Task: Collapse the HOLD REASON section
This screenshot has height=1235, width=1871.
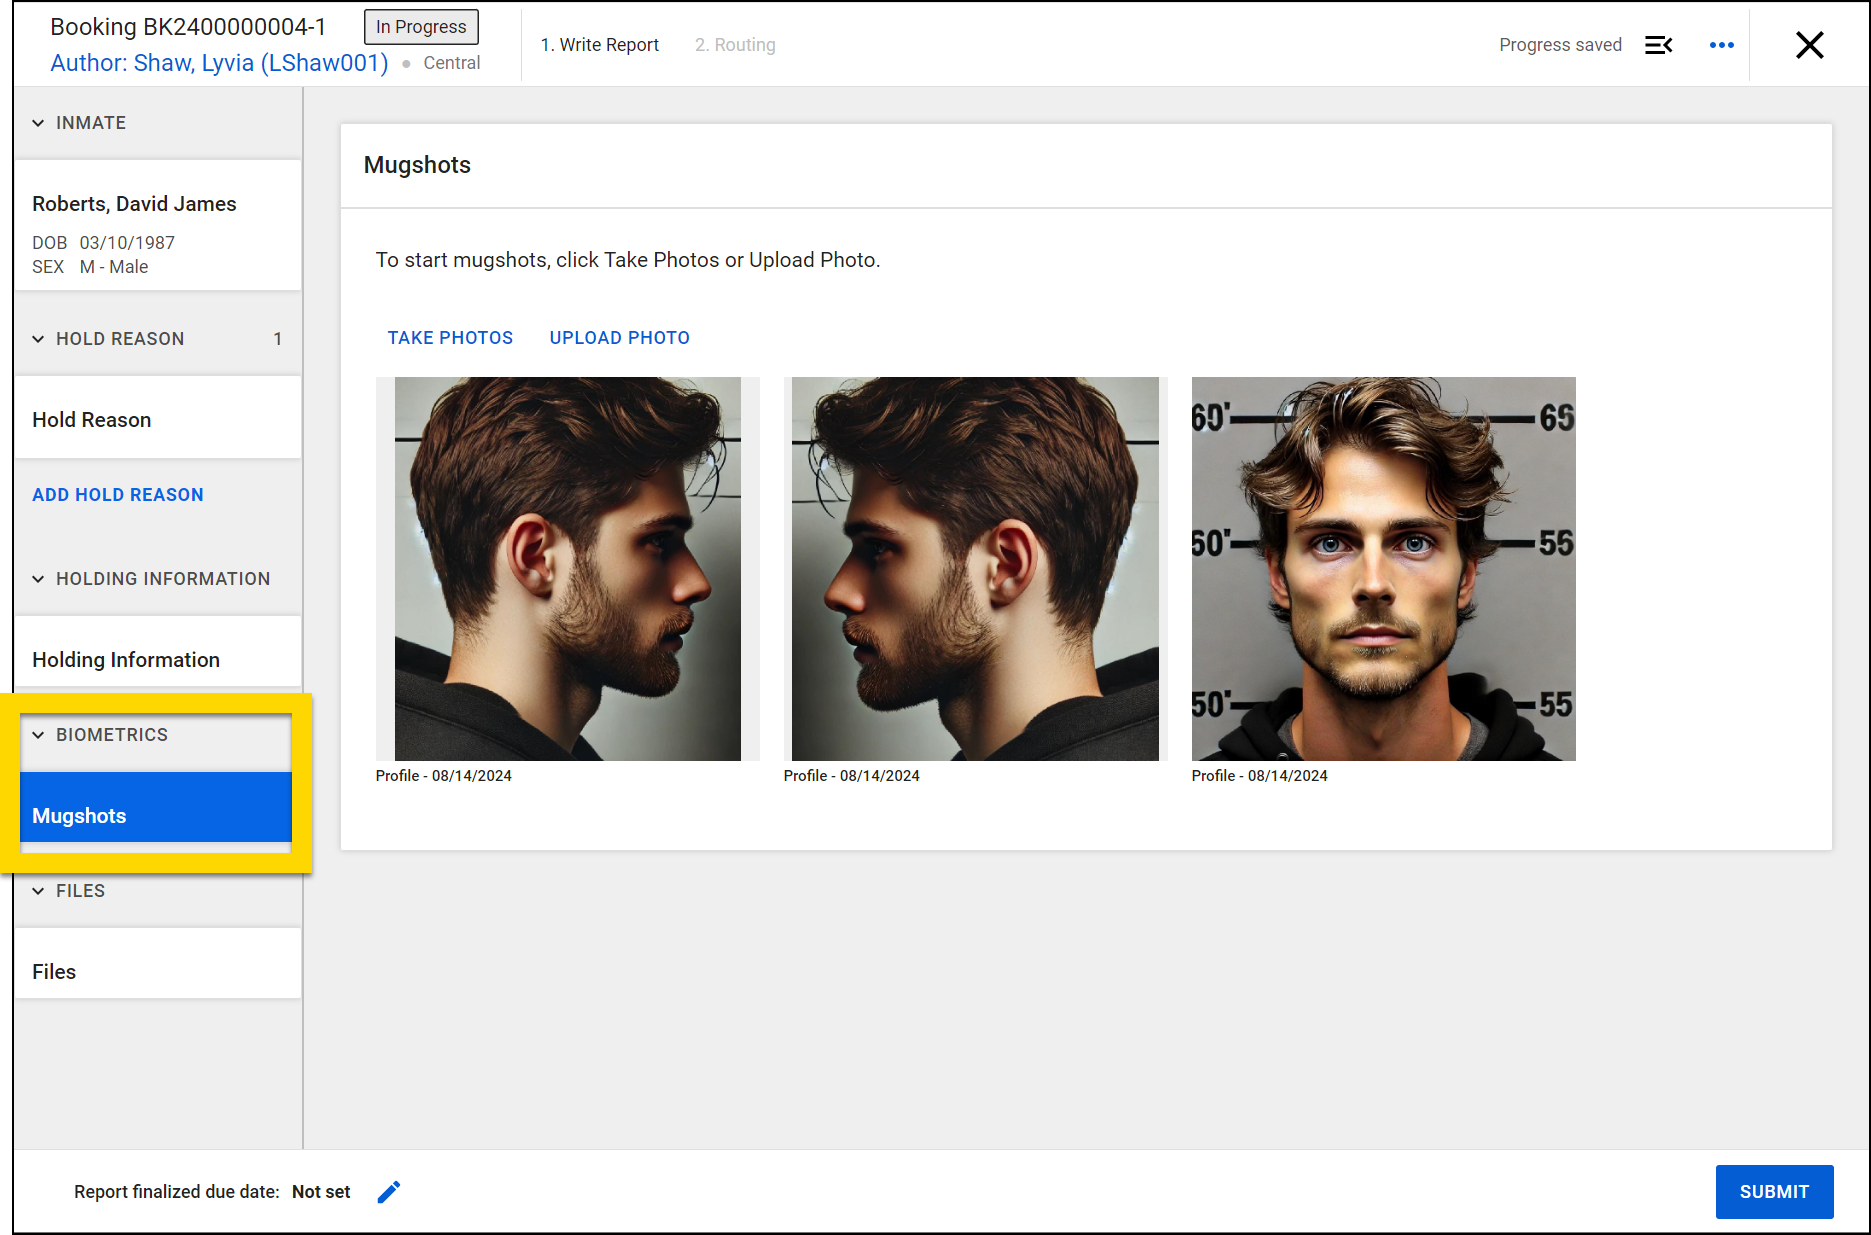Action: (38, 339)
